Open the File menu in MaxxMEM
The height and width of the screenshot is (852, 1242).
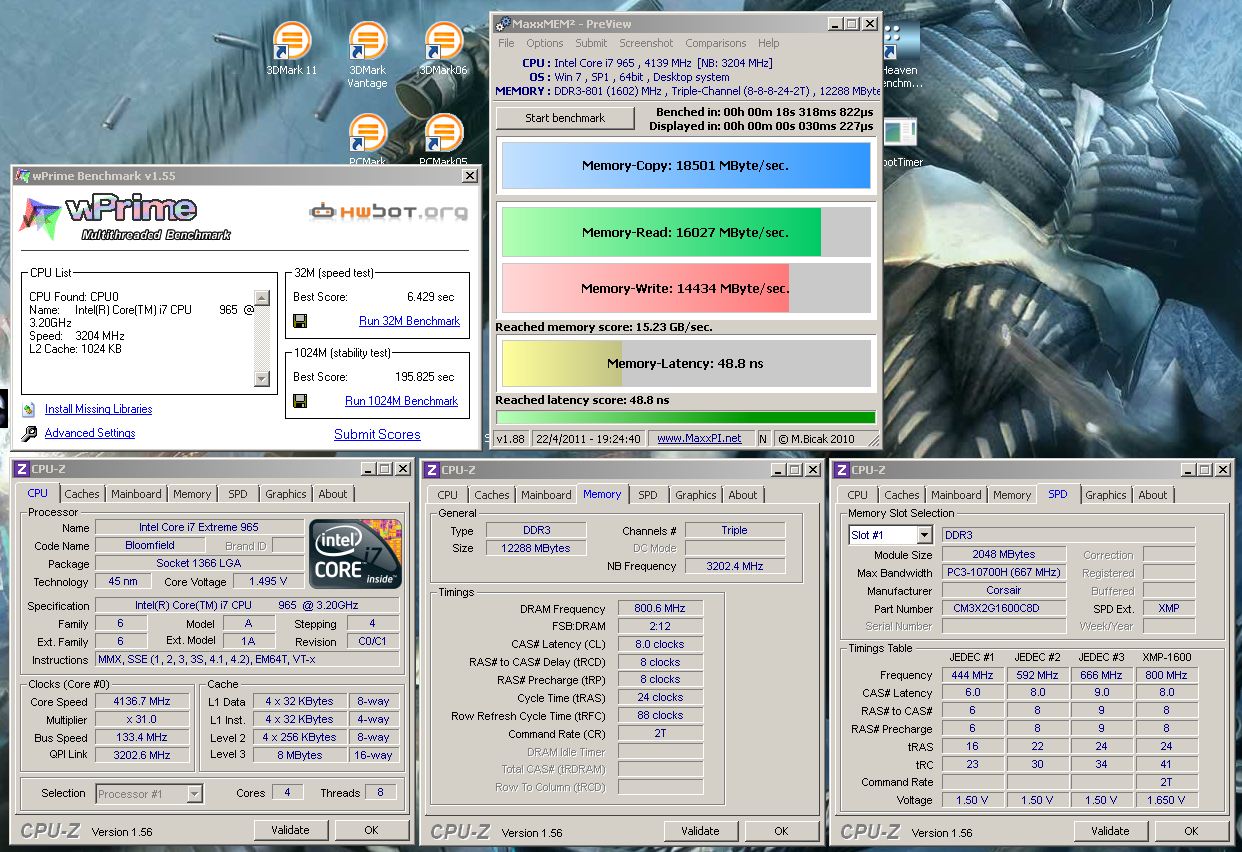[x=506, y=43]
